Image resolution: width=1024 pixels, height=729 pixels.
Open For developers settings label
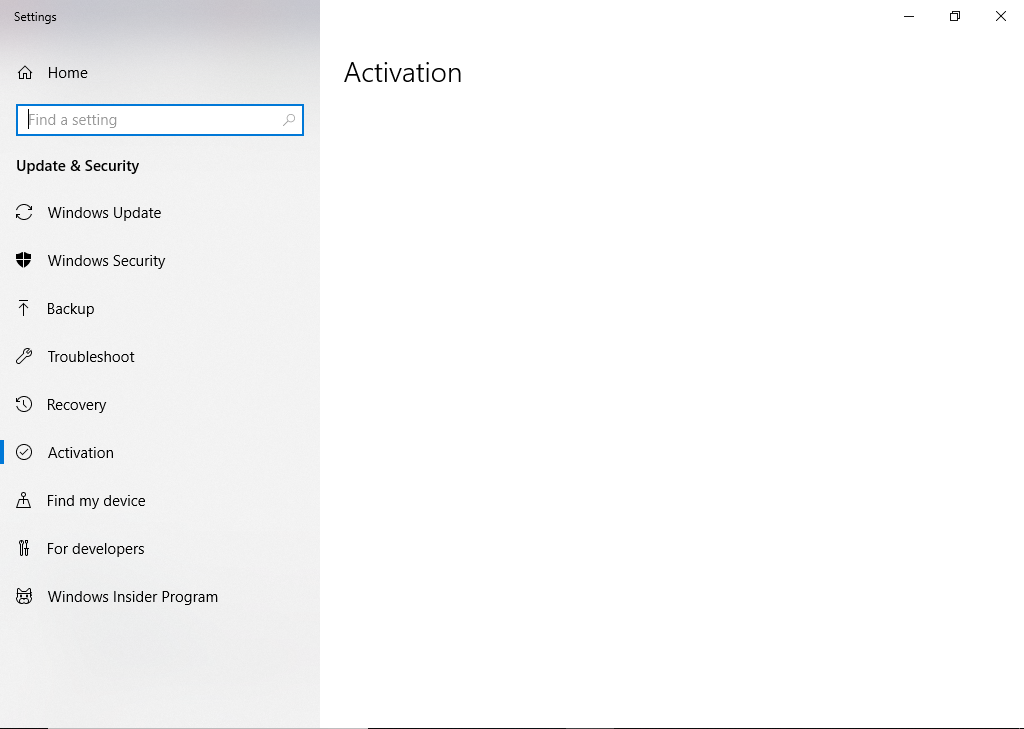(95, 549)
